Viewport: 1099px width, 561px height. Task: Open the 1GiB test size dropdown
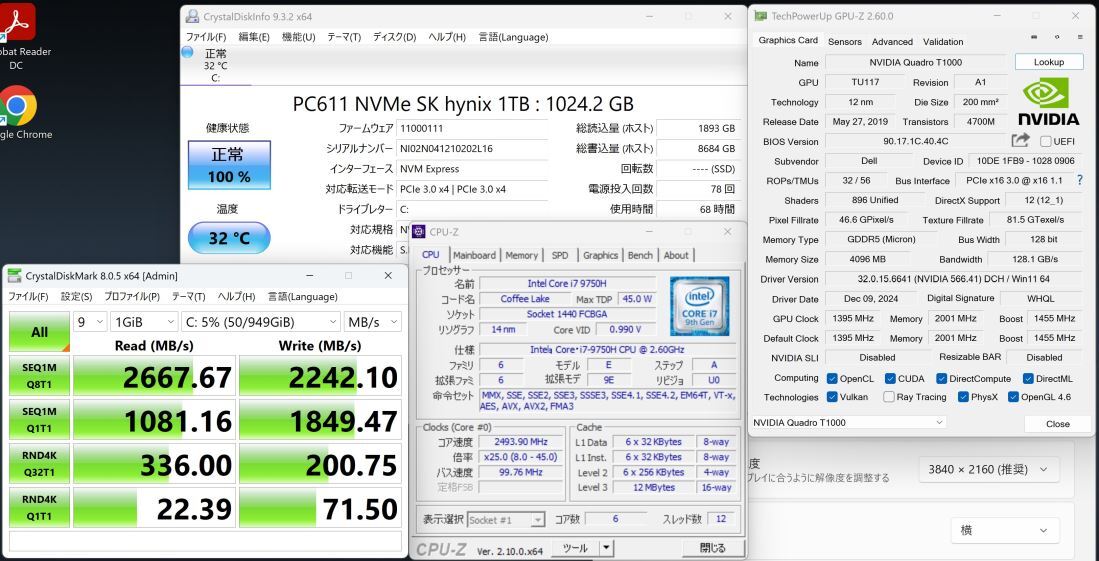(x=144, y=322)
